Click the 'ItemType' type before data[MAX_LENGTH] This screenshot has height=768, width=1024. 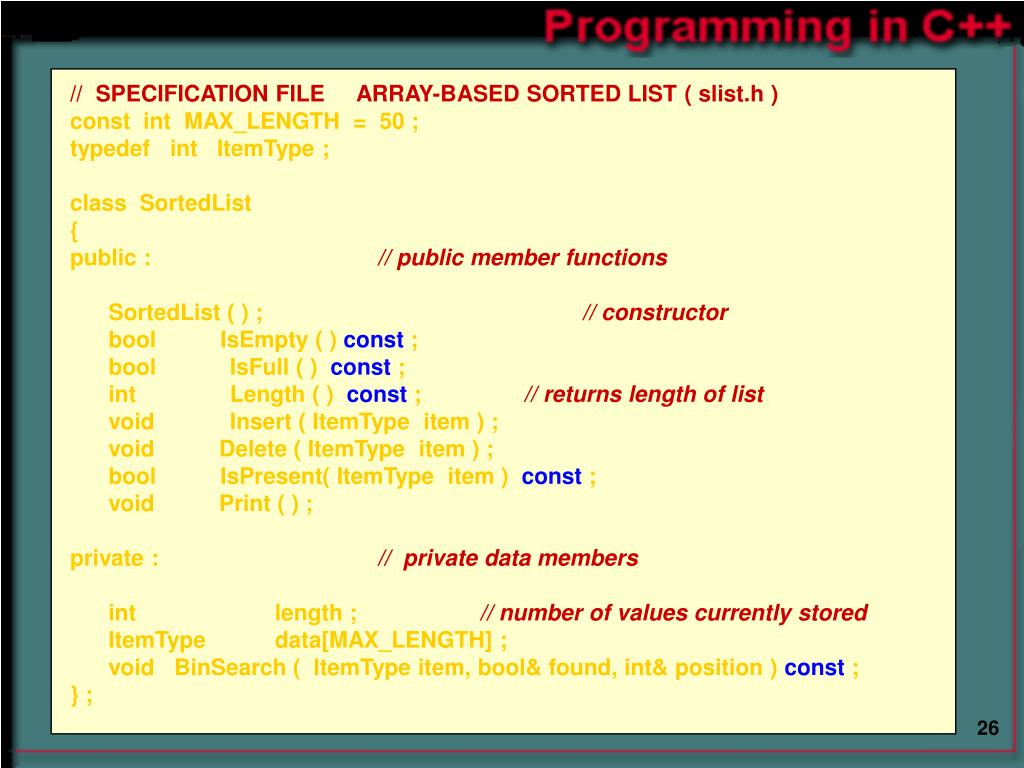[x=157, y=640]
